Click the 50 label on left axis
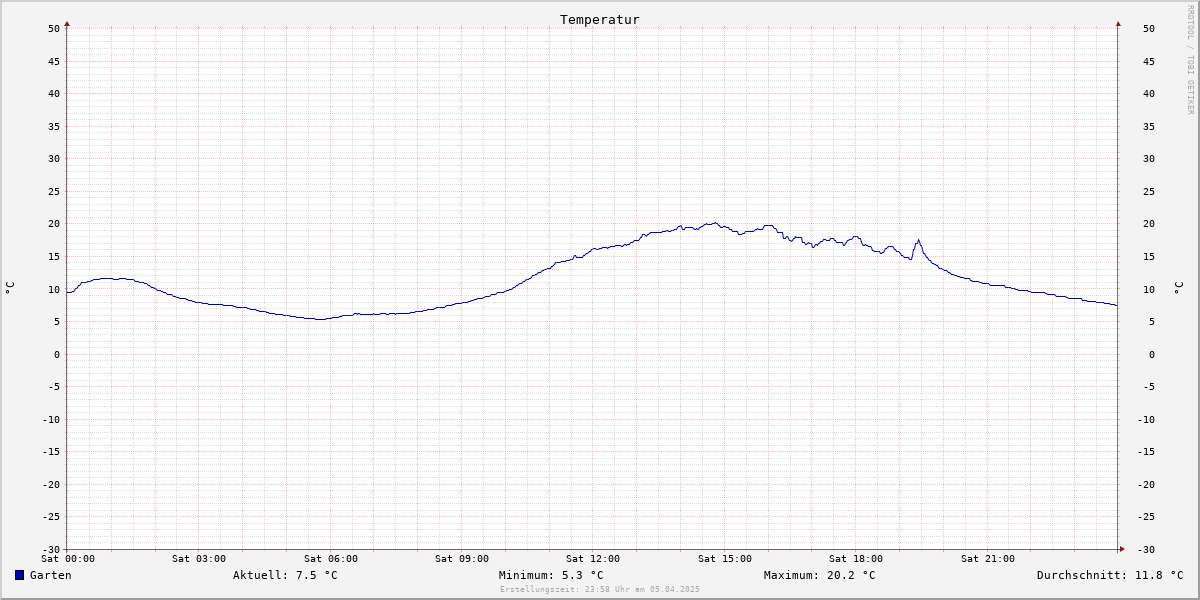 (54, 28)
